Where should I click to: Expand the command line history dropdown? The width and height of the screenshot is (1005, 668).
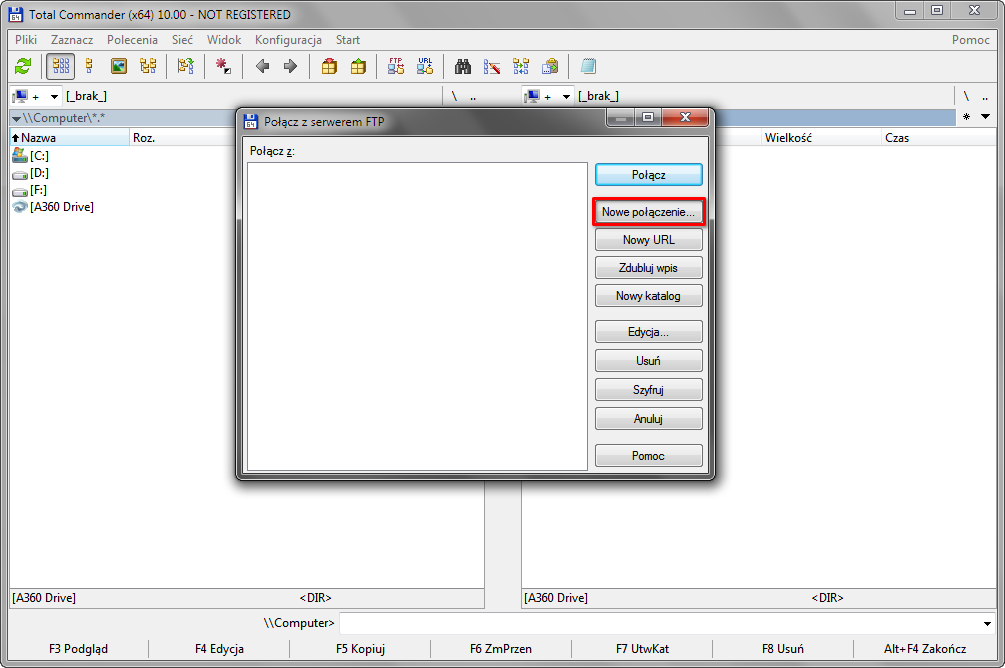point(987,623)
